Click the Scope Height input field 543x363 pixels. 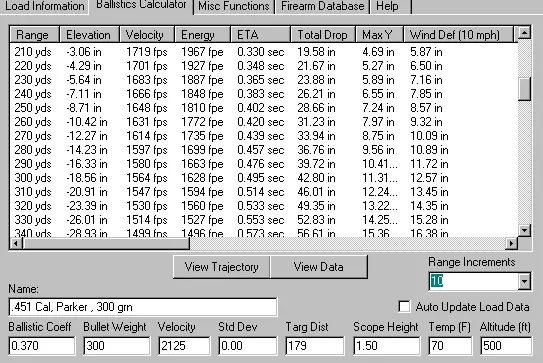pyautogui.click(x=386, y=346)
